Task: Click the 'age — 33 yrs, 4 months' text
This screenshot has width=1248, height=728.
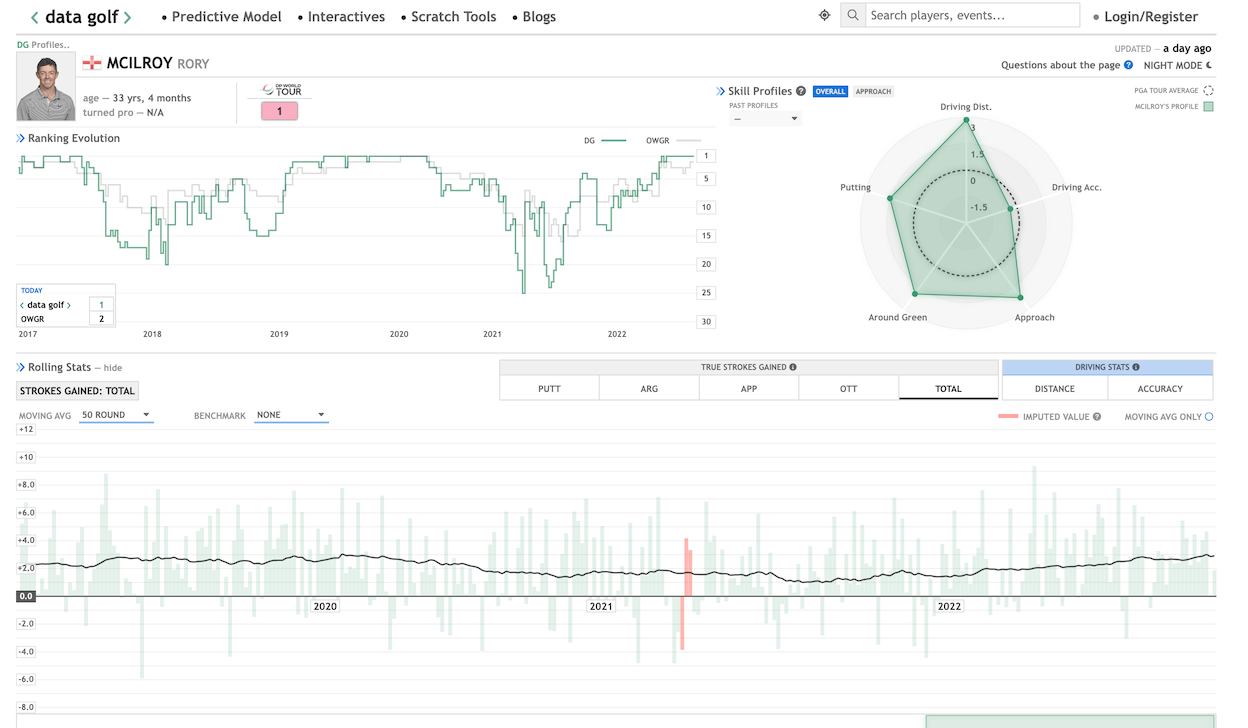Action: pyautogui.click(x=137, y=98)
